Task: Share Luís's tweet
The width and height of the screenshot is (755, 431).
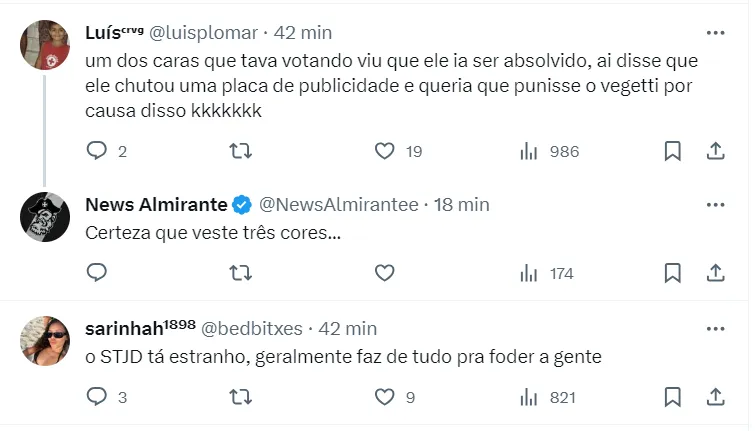Action: click(x=716, y=151)
